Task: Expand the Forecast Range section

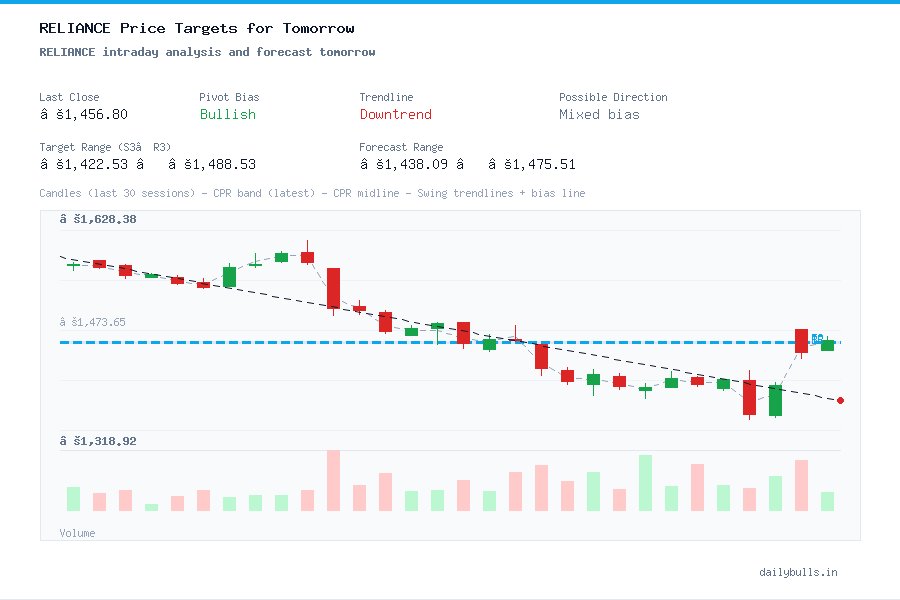Action: (x=400, y=147)
